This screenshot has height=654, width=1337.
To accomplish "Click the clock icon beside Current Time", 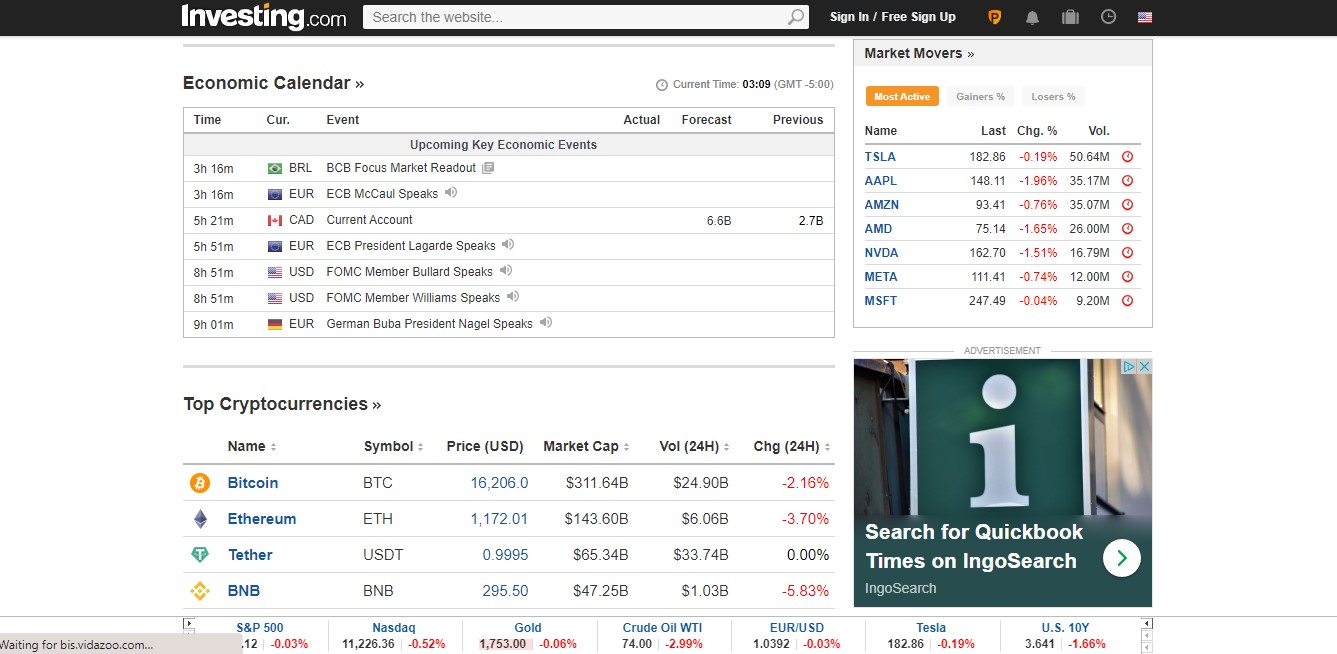I will click(661, 85).
